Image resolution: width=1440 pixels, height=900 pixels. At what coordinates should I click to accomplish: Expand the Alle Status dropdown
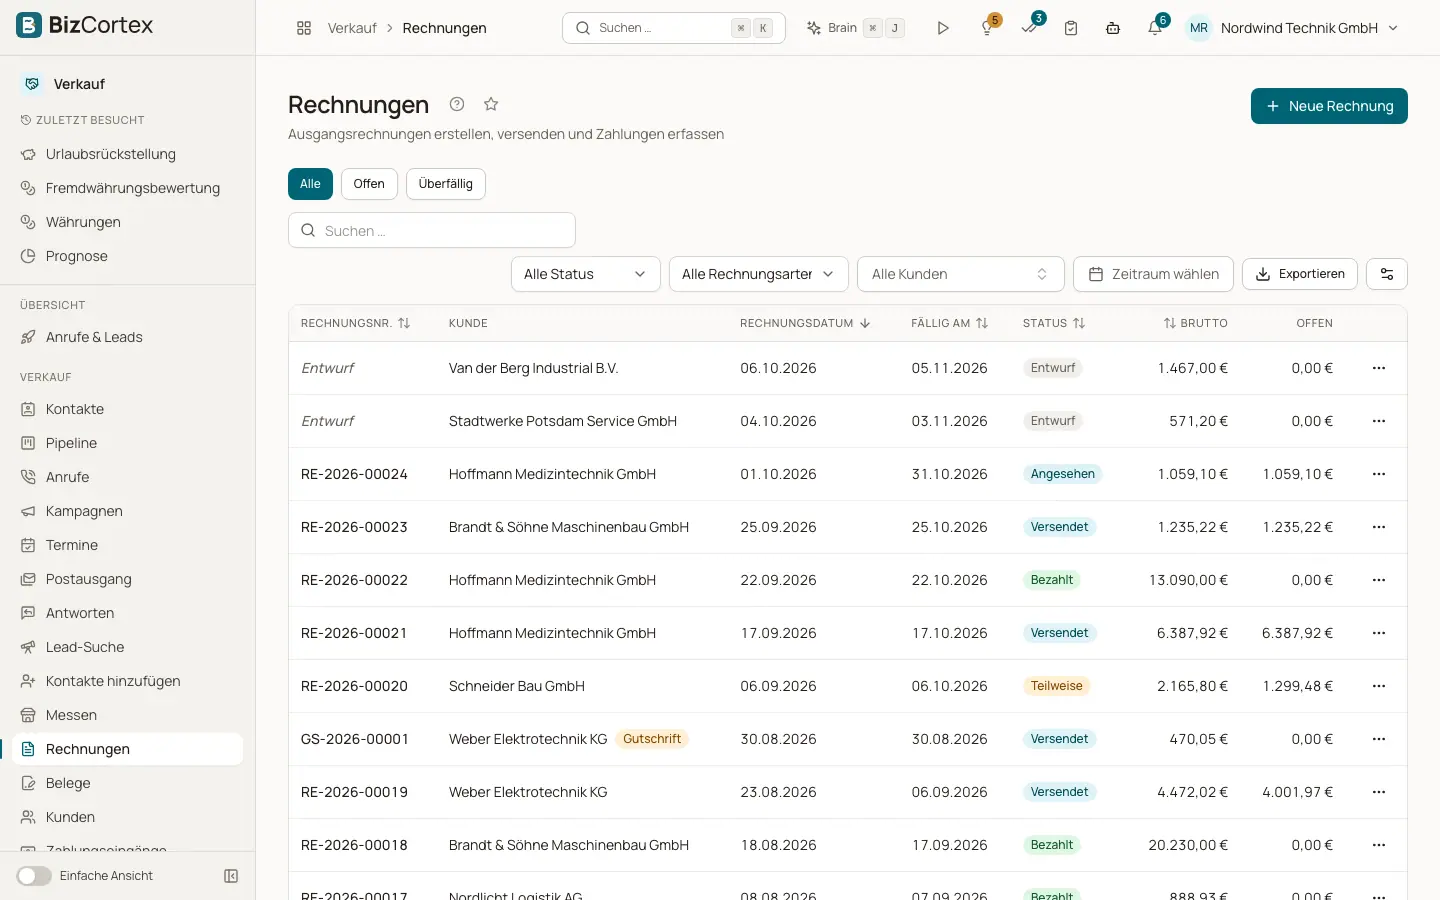click(586, 274)
